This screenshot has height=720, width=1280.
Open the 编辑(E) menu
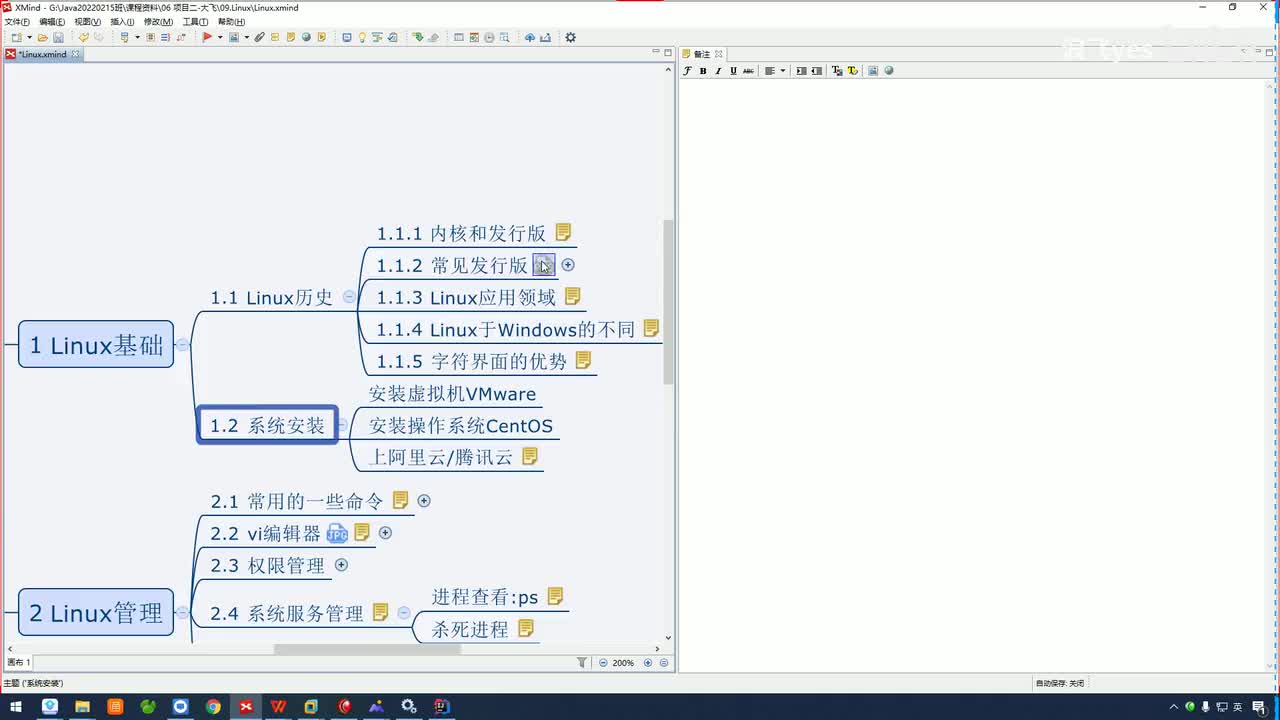click(x=52, y=21)
